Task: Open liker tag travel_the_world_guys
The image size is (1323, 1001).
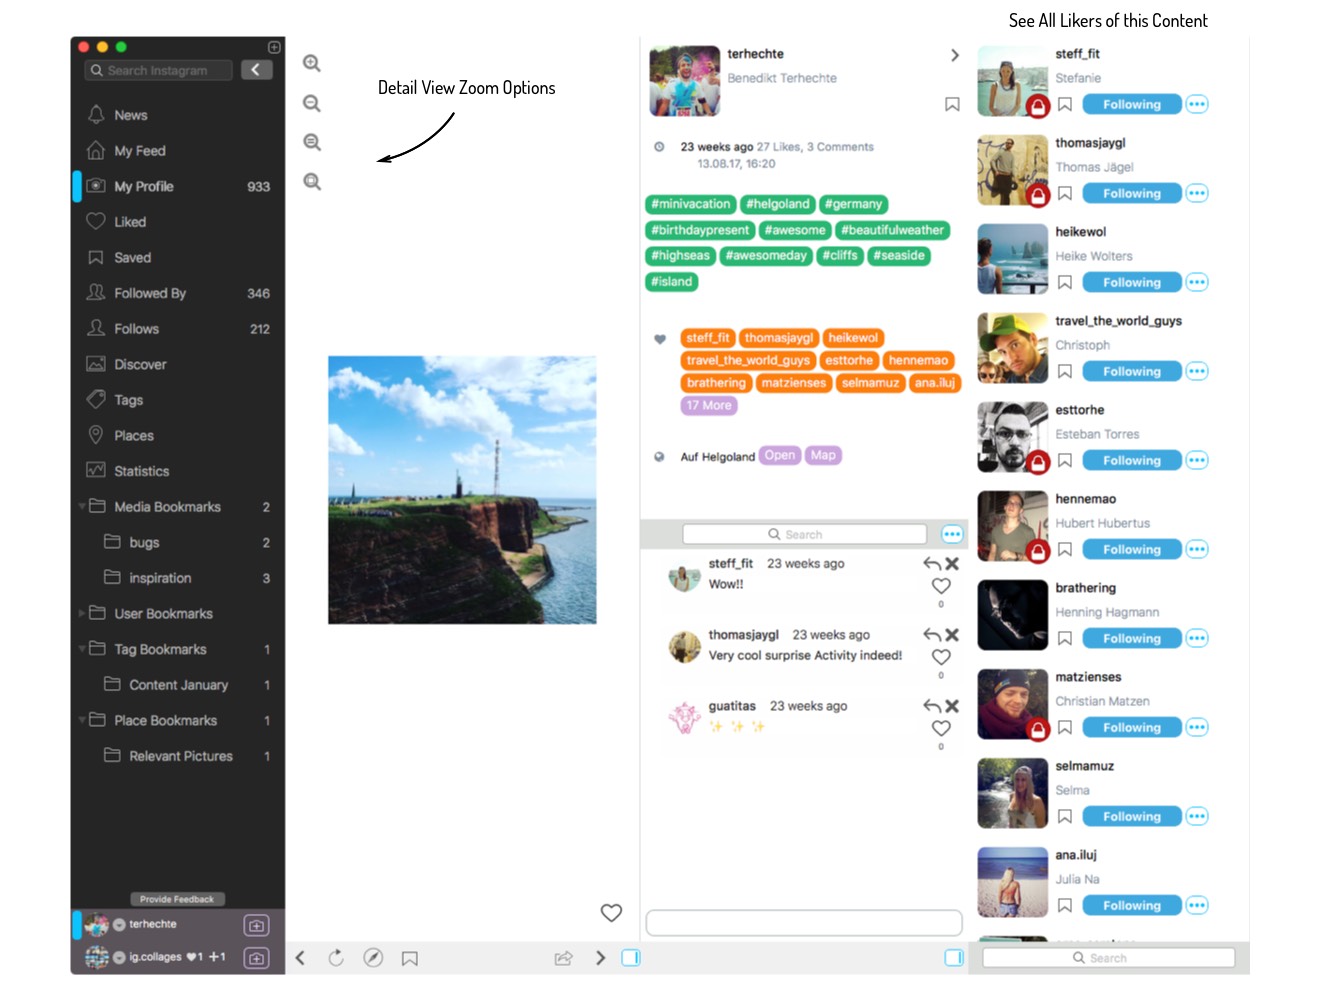Action: [748, 360]
